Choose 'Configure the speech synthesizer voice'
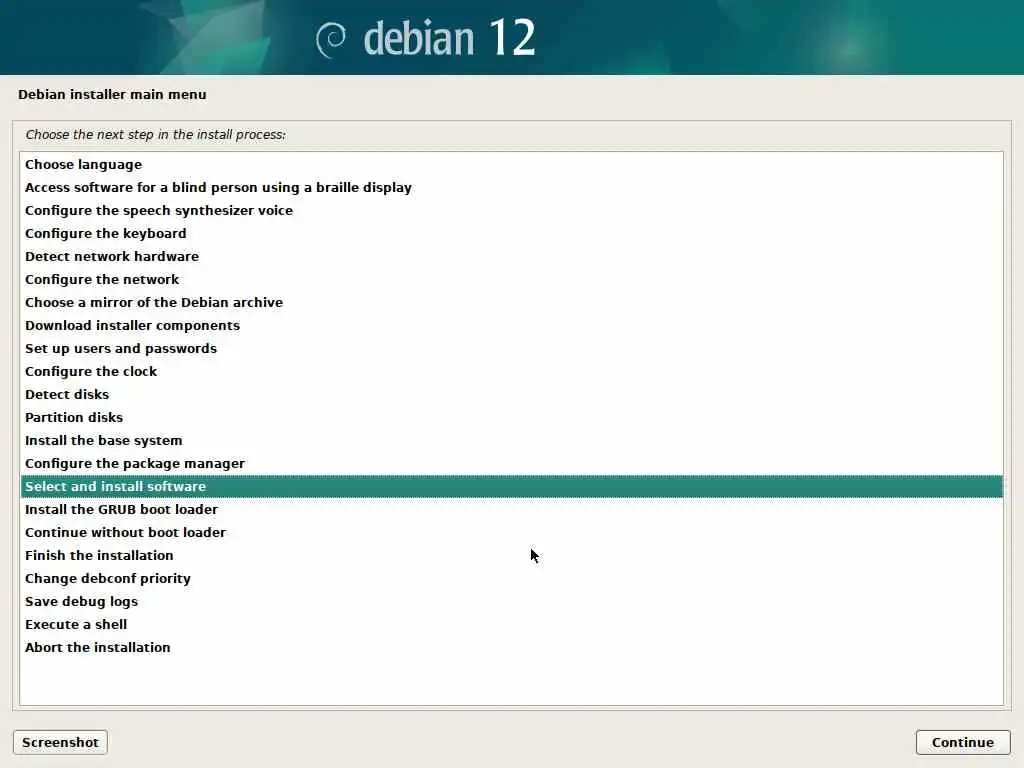 click(x=511, y=210)
